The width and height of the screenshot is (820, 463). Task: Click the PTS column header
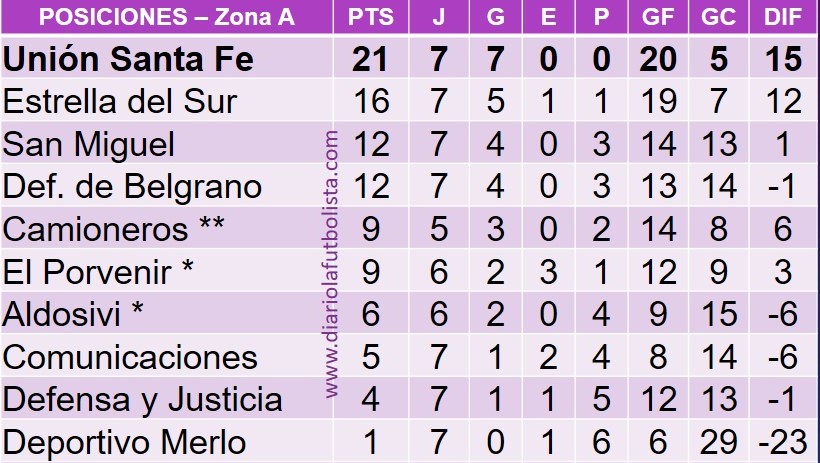(371, 17)
